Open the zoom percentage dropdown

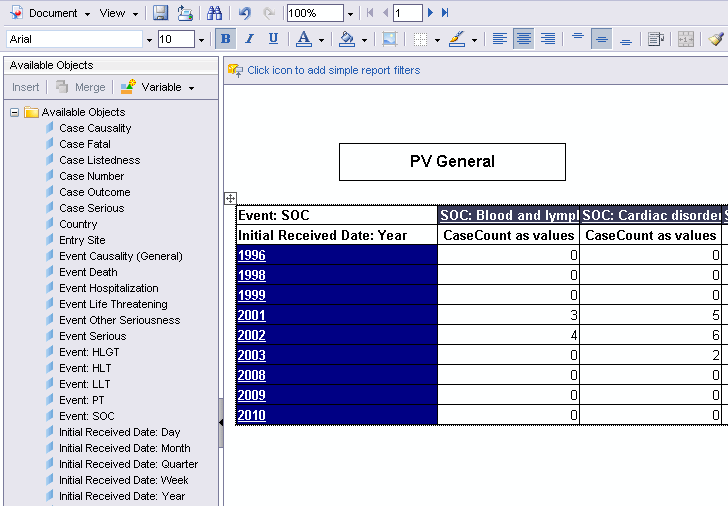point(350,14)
